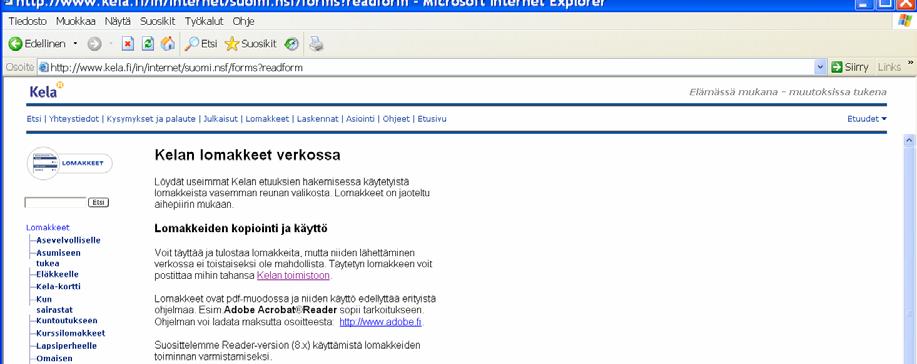917x364 pixels.
Task: Go to the Home page icon
Action: 168,44
